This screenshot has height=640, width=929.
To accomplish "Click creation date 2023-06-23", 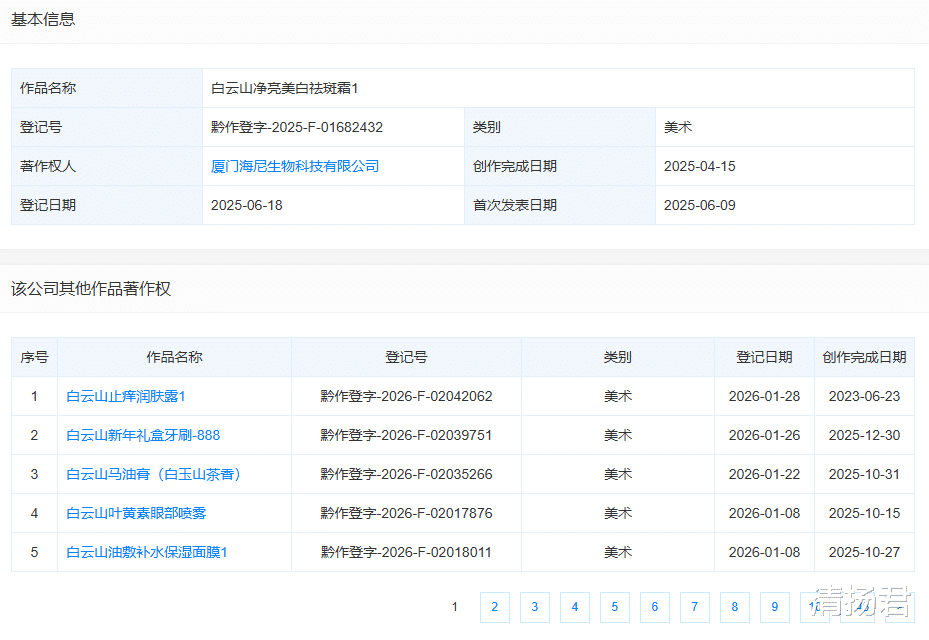I will [x=864, y=396].
